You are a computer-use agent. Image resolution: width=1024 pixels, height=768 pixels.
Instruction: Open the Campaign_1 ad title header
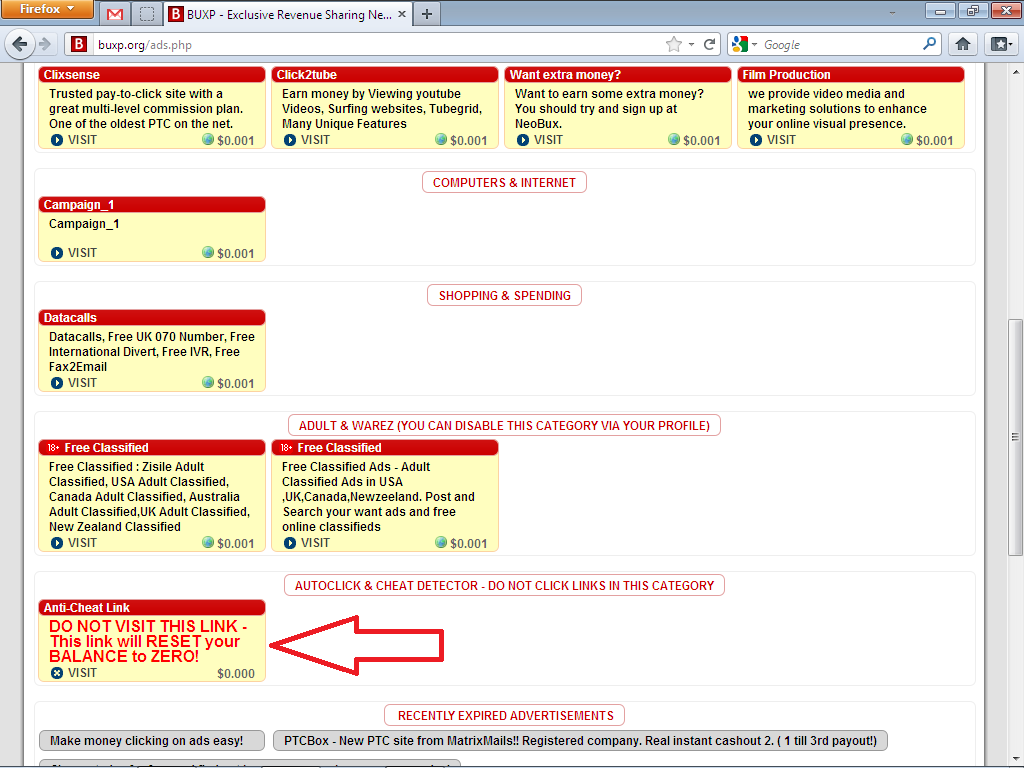152,204
